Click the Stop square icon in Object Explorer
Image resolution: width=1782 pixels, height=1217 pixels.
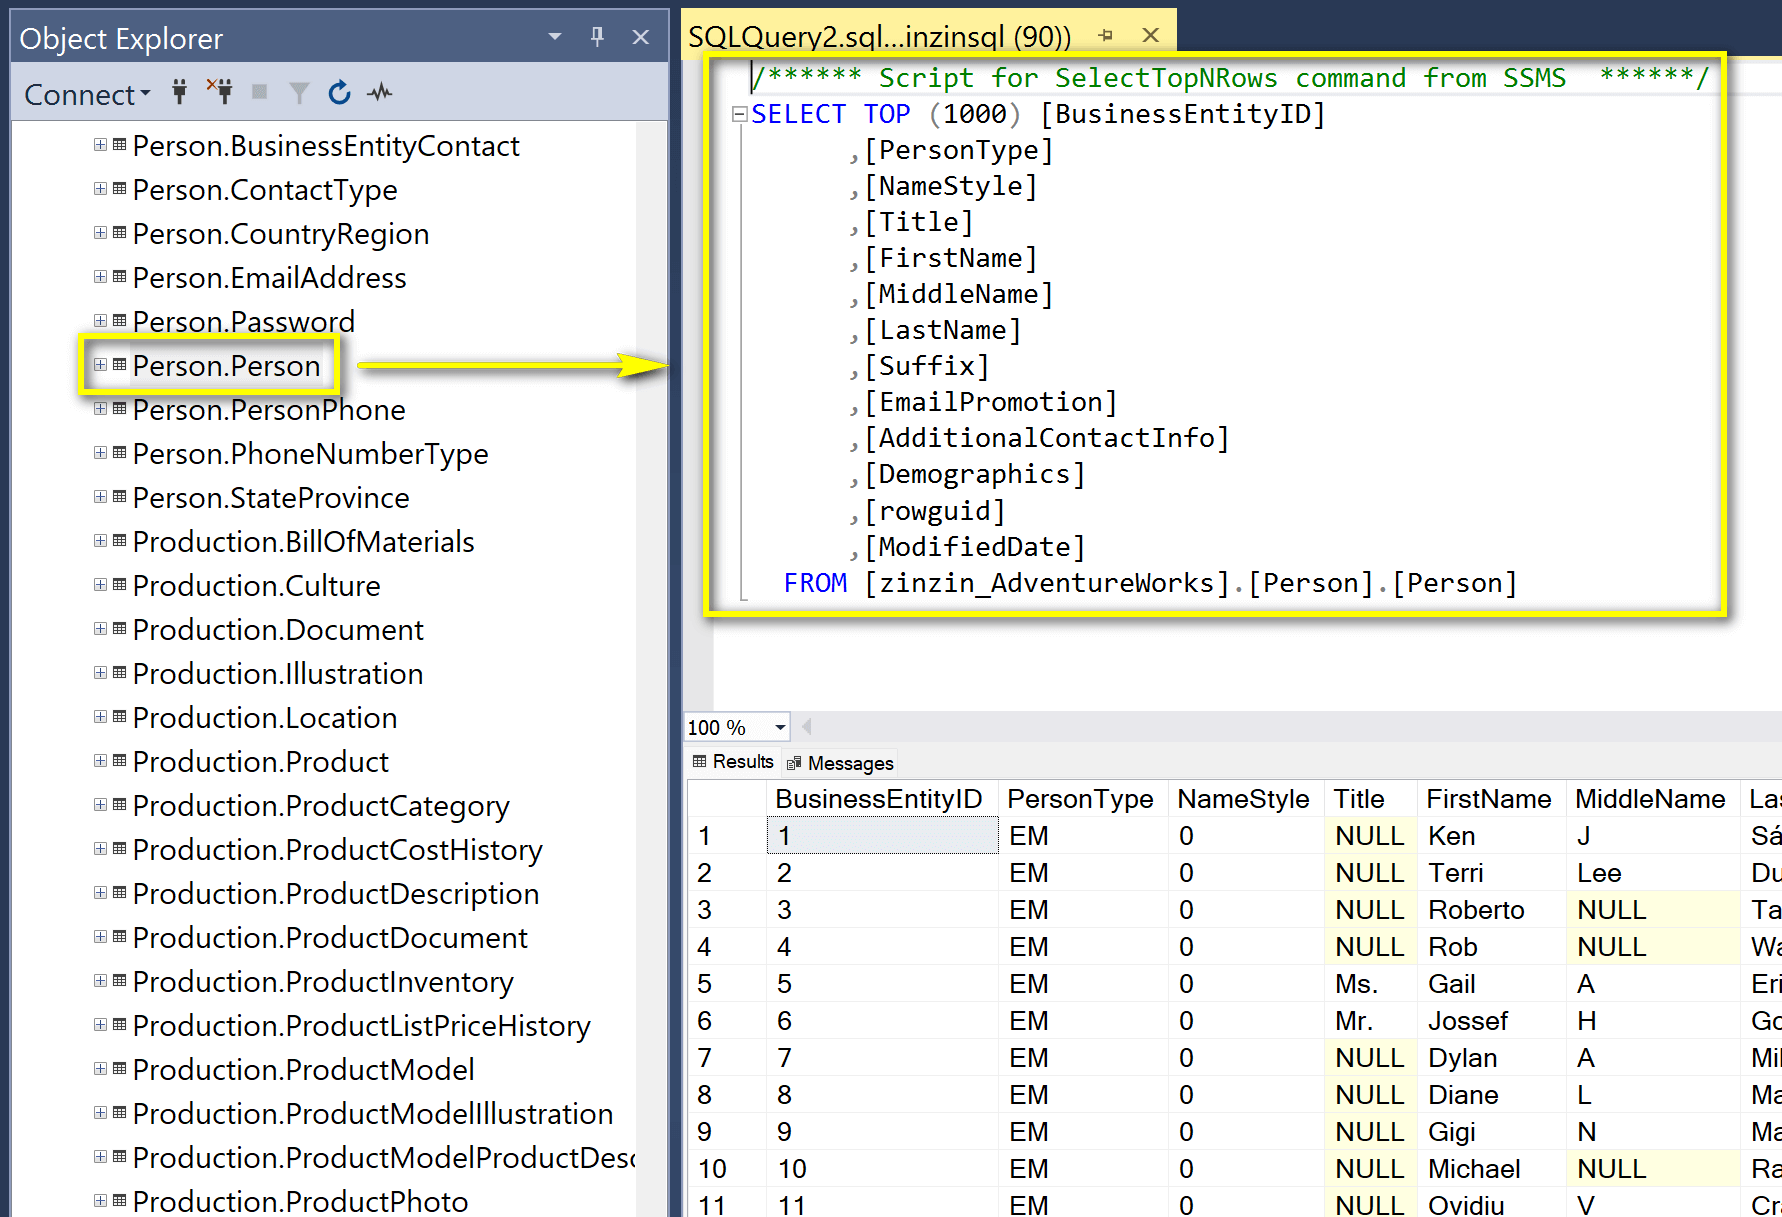click(x=259, y=92)
